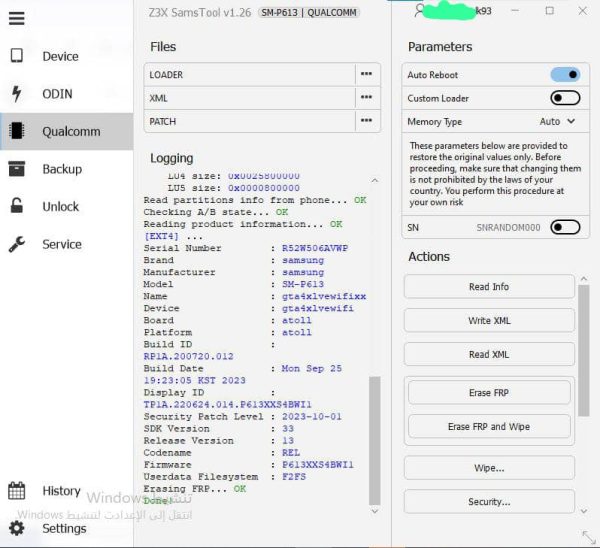600x548 pixels.
Task: Click the user account icon
Action: click(x=420, y=10)
